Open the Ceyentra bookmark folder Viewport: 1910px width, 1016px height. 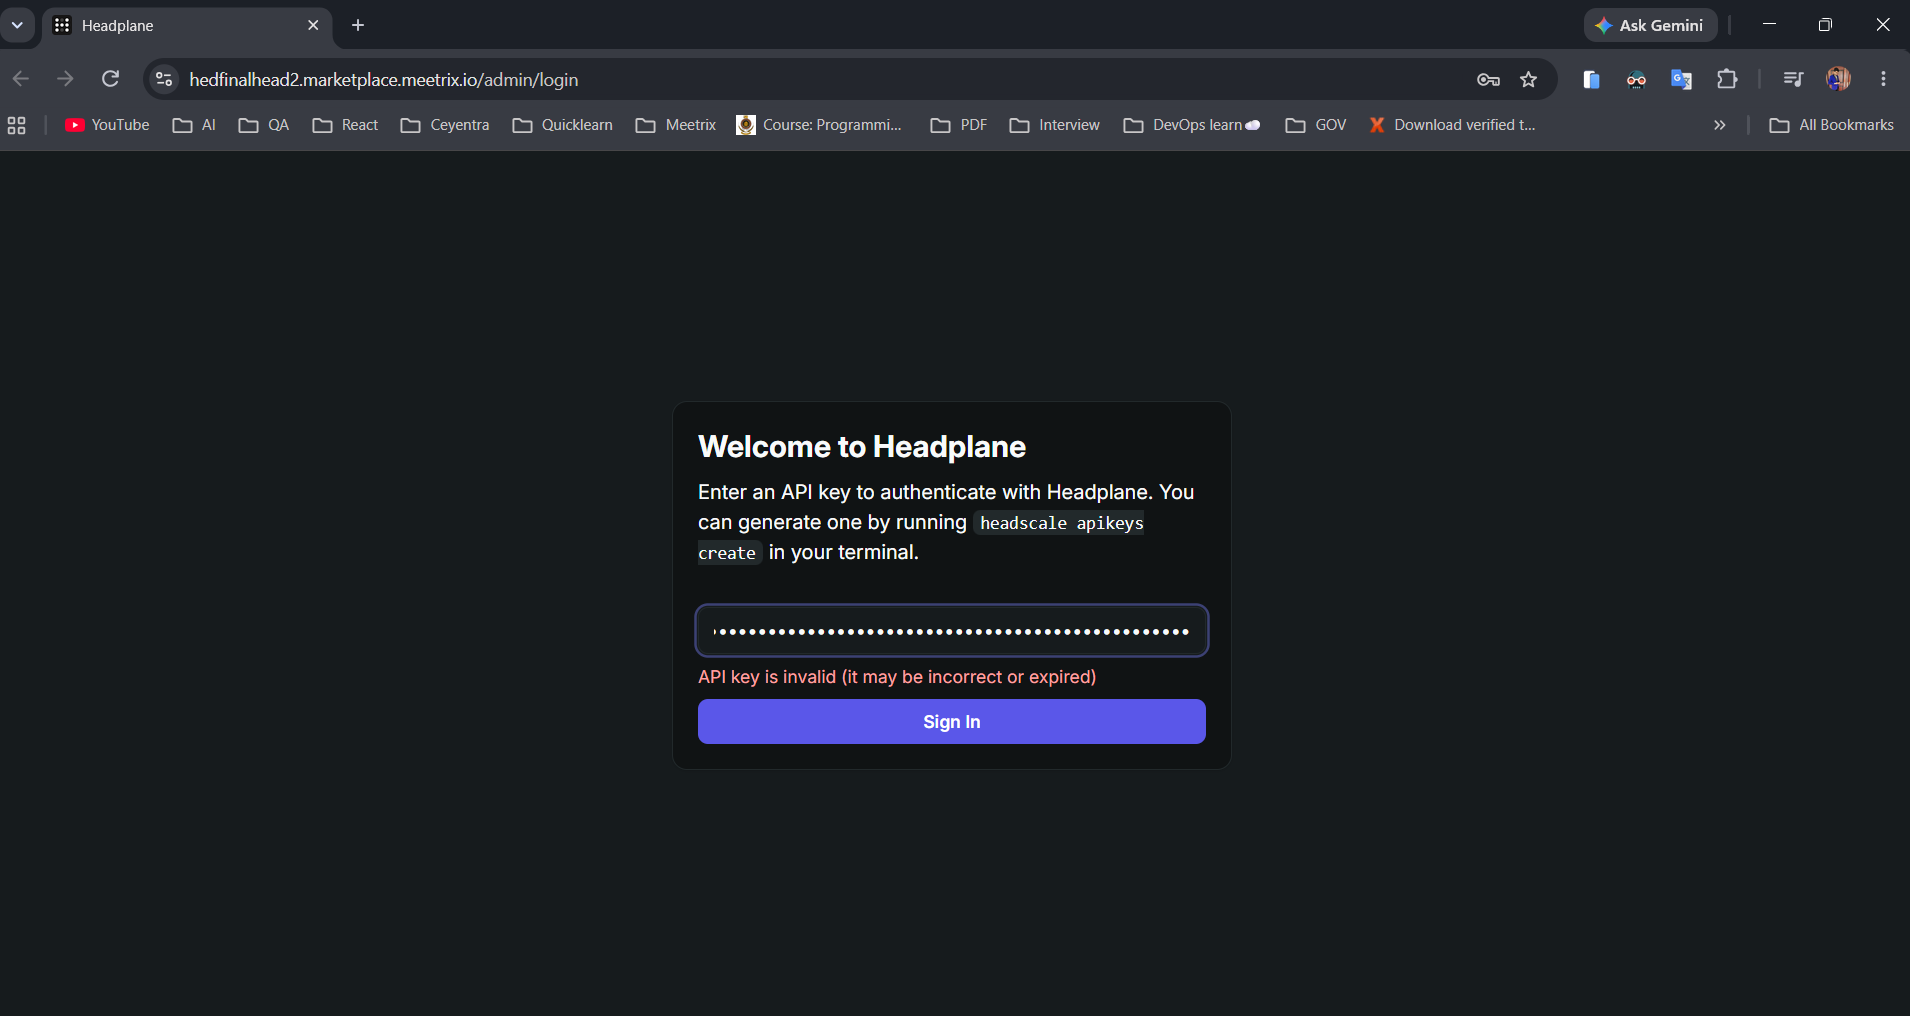coord(445,125)
